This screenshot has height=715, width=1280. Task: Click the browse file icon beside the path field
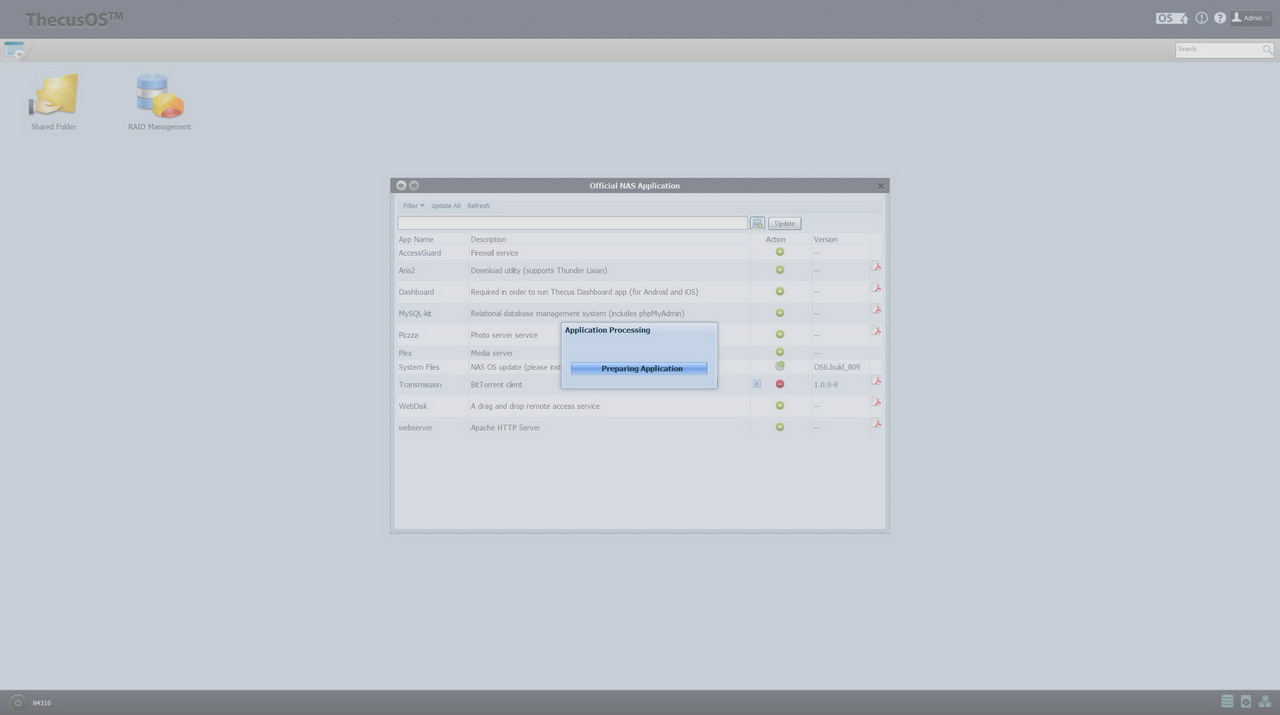757,223
